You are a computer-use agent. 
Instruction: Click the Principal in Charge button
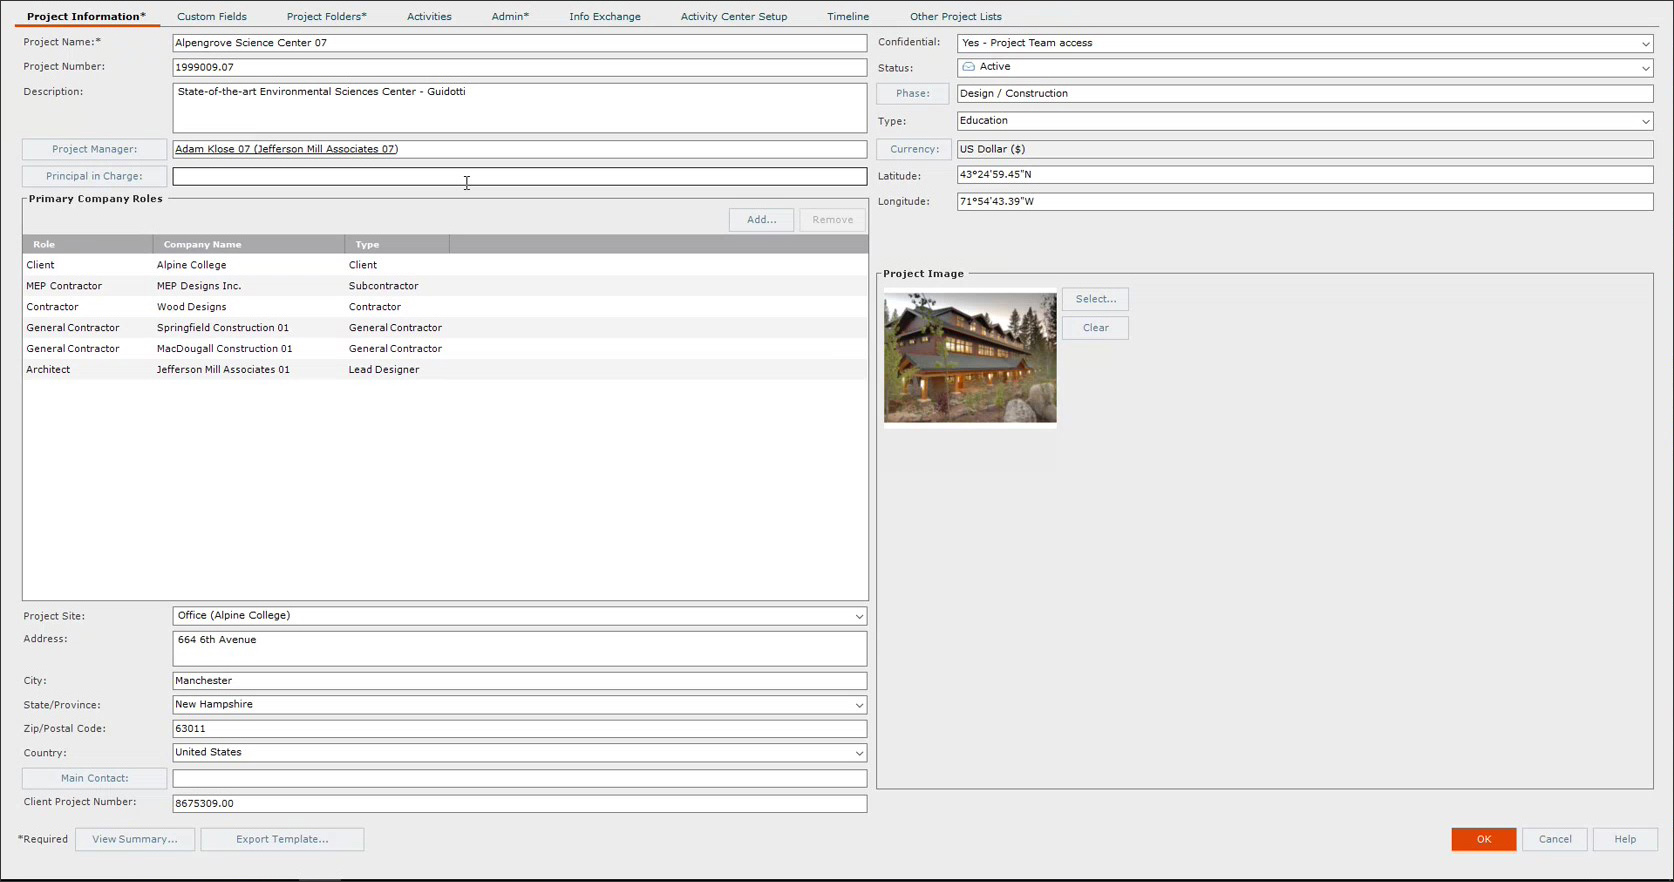[94, 176]
